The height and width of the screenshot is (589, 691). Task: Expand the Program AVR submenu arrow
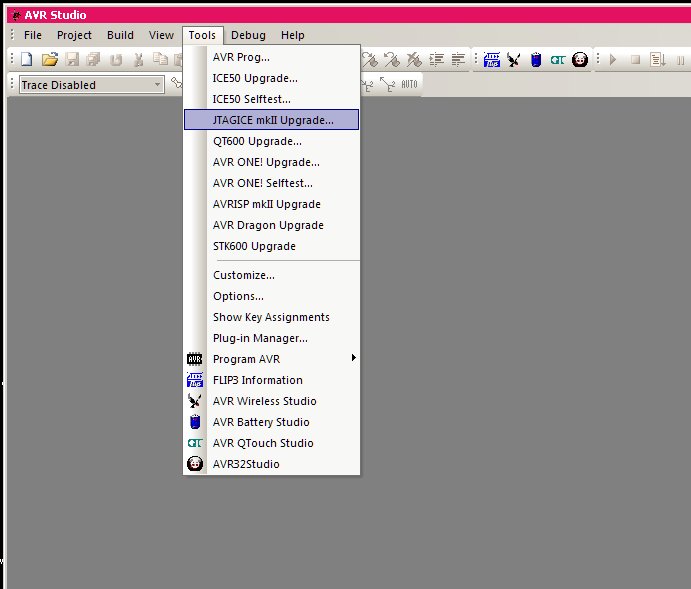point(353,357)
